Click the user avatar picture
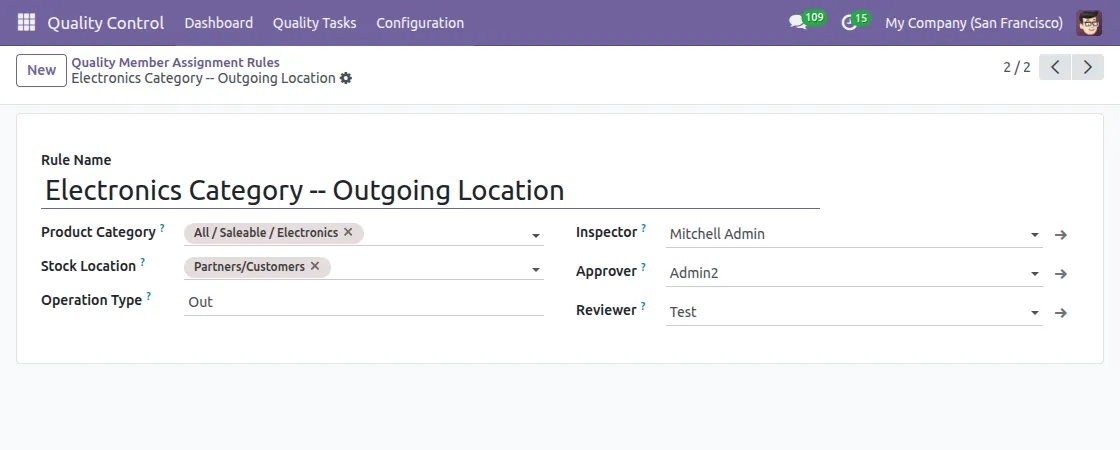This screenshot has height=450, width=1120. [1089, 22]
